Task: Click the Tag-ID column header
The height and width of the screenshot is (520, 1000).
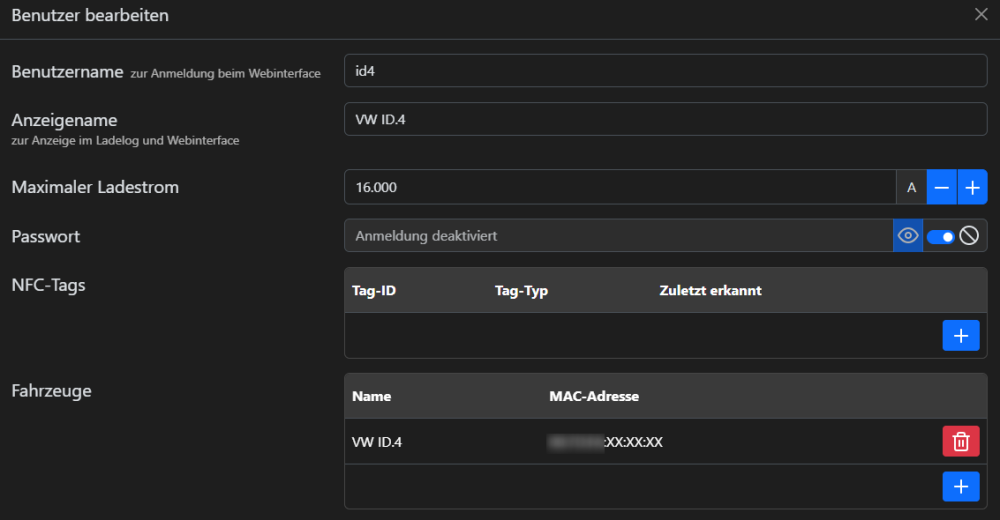Action: point(374,291)
